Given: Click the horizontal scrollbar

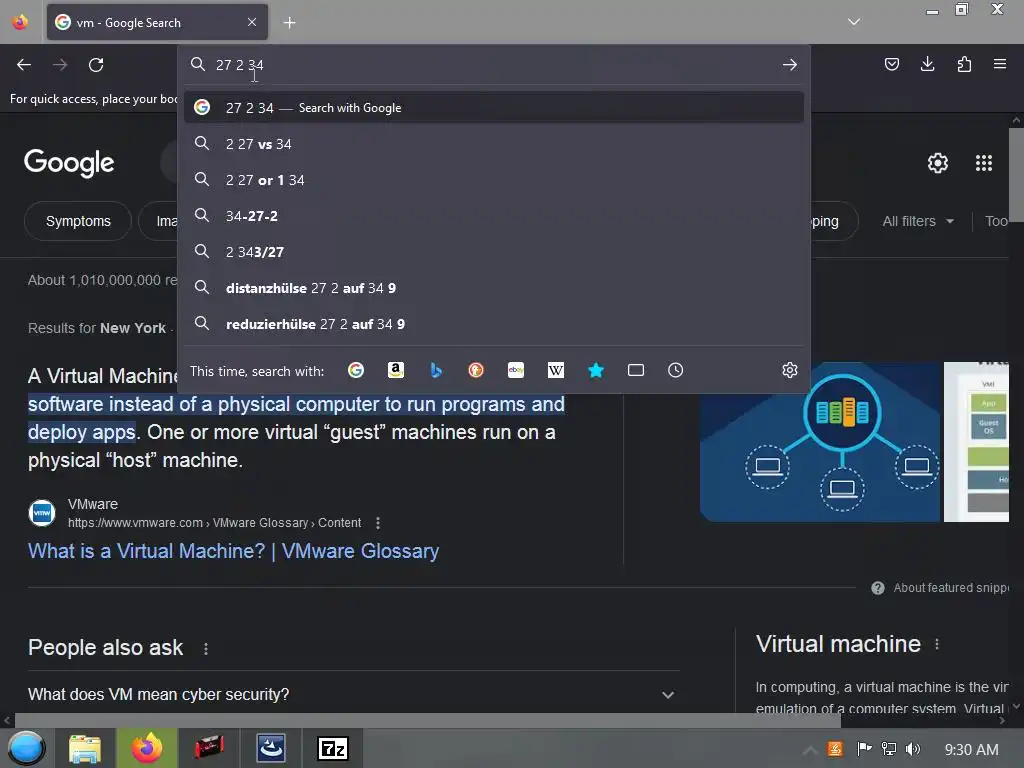Looking at the screenshot, I should [x=428, y=720].
